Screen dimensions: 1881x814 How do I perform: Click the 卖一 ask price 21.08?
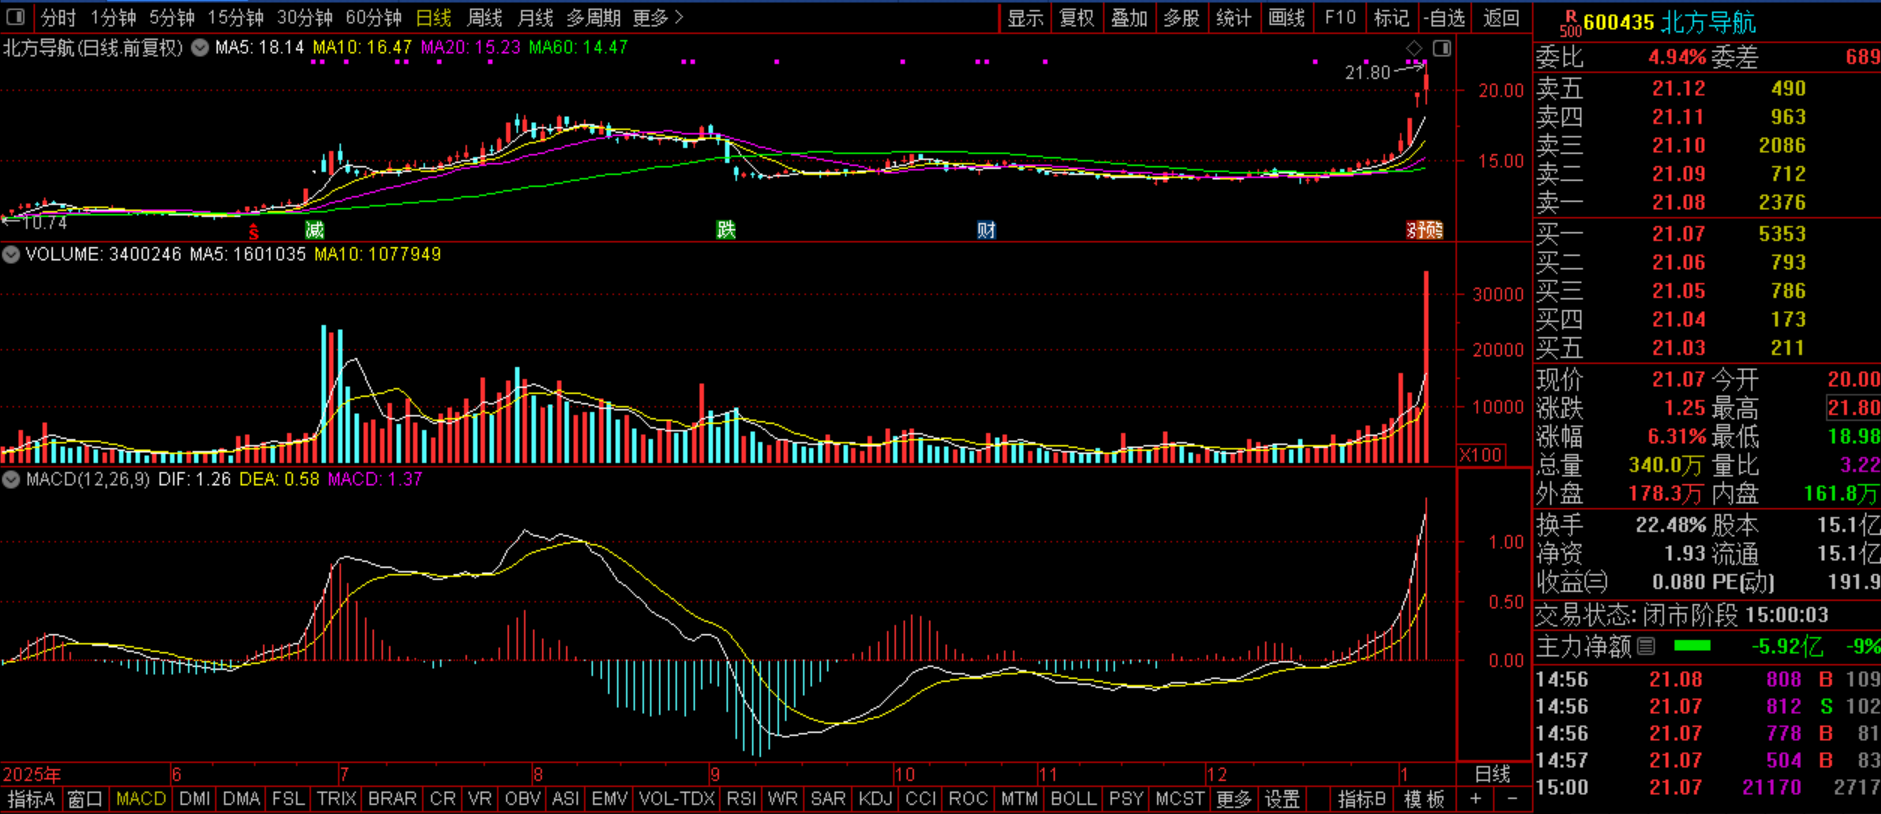point(1678,202)
